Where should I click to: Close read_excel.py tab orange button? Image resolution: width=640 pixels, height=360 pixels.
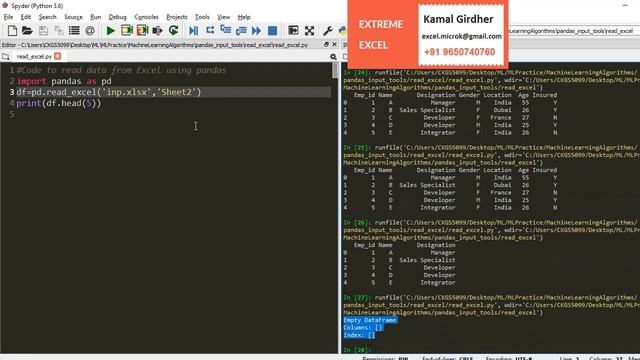tap(58, 56)
